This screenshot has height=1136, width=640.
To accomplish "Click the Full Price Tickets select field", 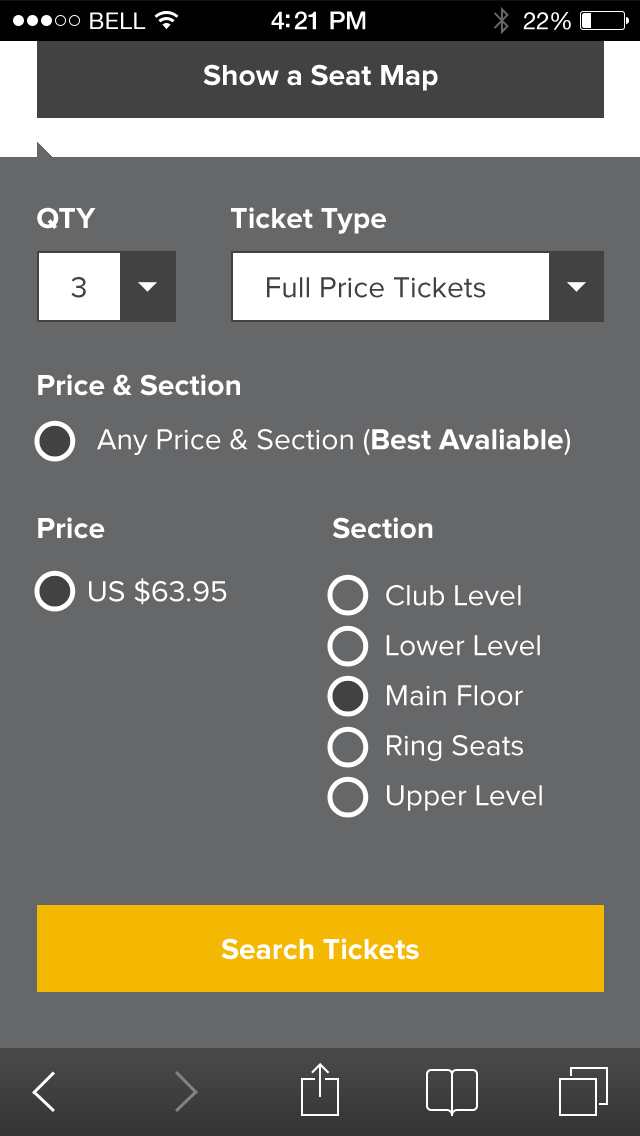I will click(390, 287).
